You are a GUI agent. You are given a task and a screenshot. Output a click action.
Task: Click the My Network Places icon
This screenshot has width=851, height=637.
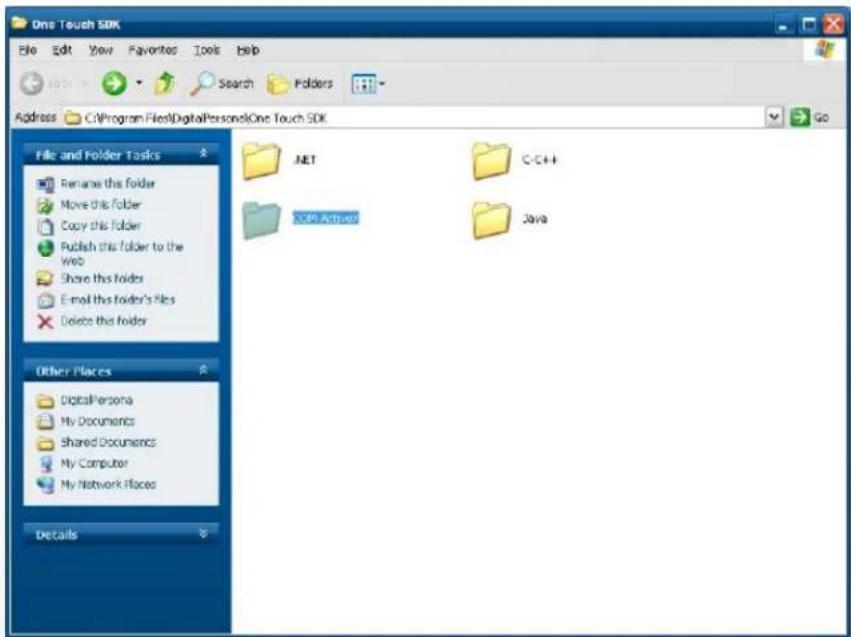pos(46,485)
